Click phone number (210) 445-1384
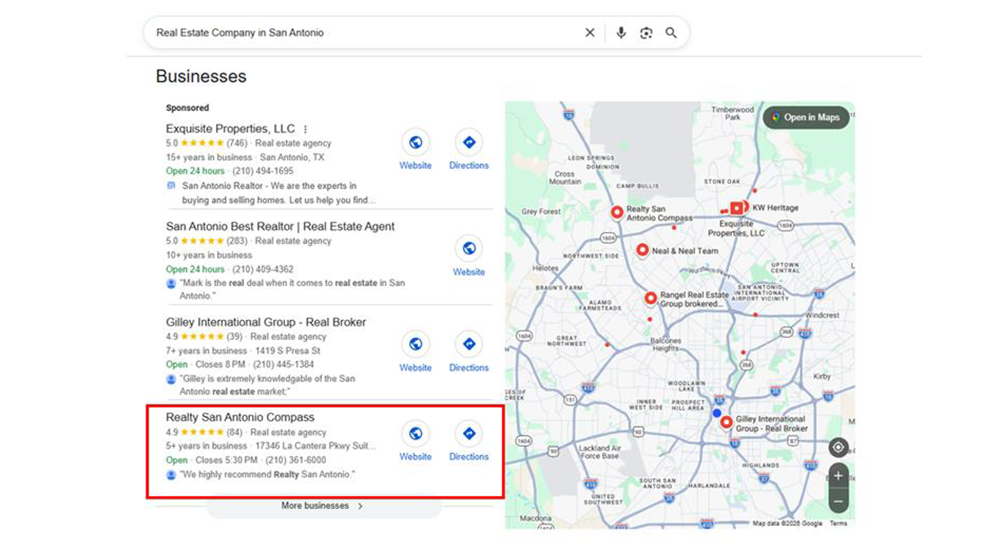 (x=283, y=364)
